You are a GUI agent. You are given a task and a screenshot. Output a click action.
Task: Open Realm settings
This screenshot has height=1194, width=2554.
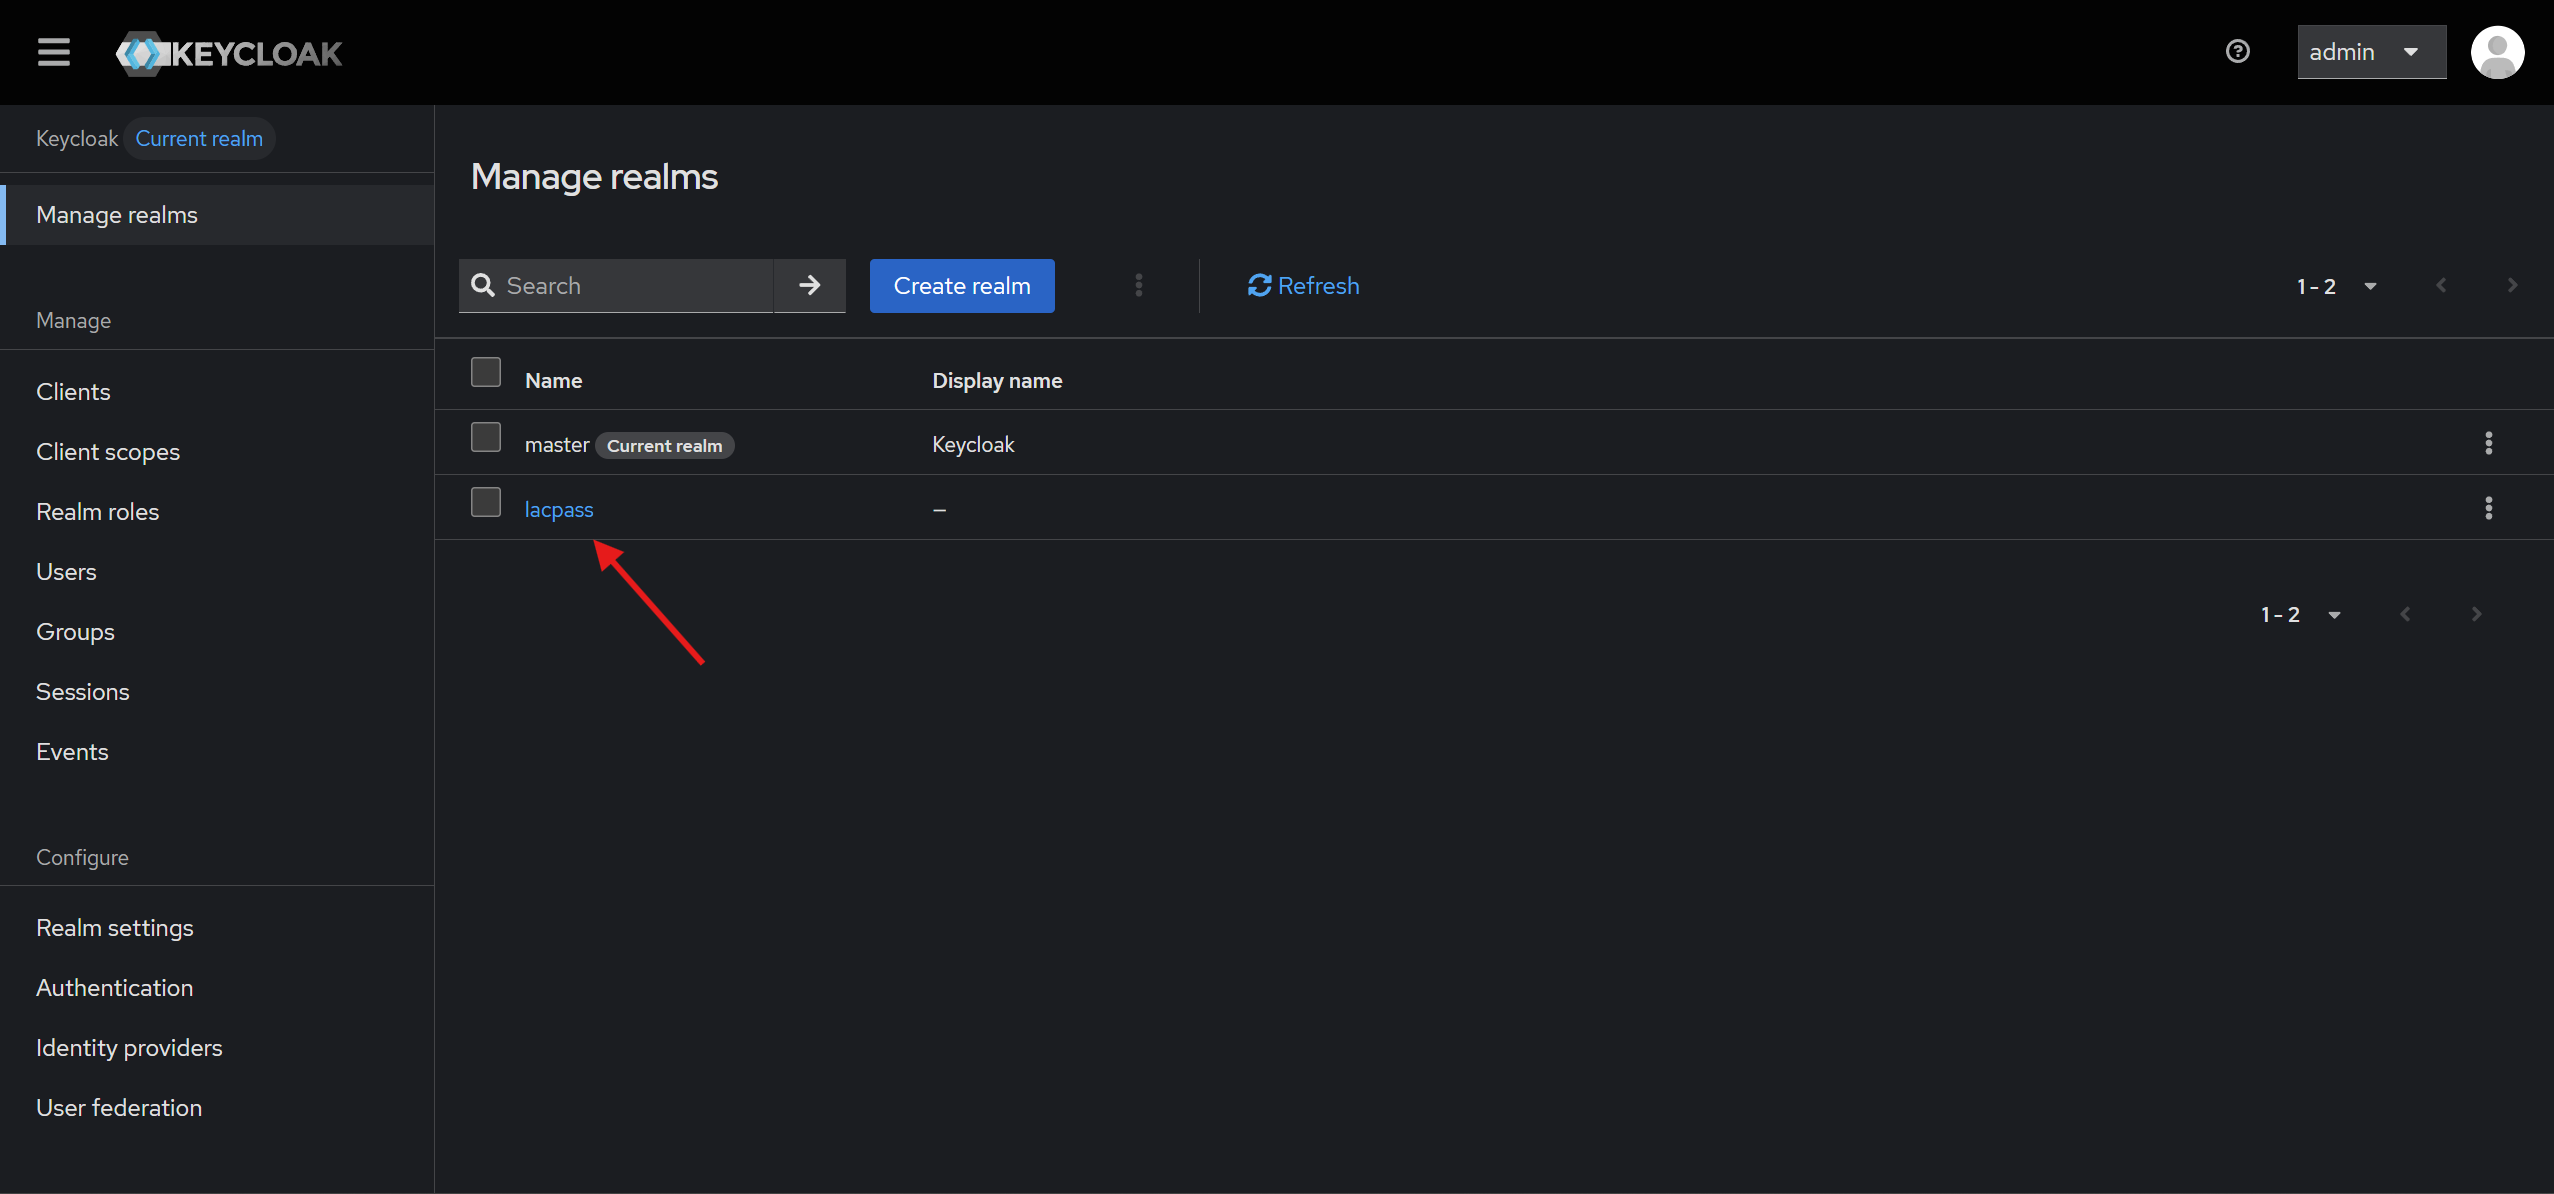tap(115, 928)
